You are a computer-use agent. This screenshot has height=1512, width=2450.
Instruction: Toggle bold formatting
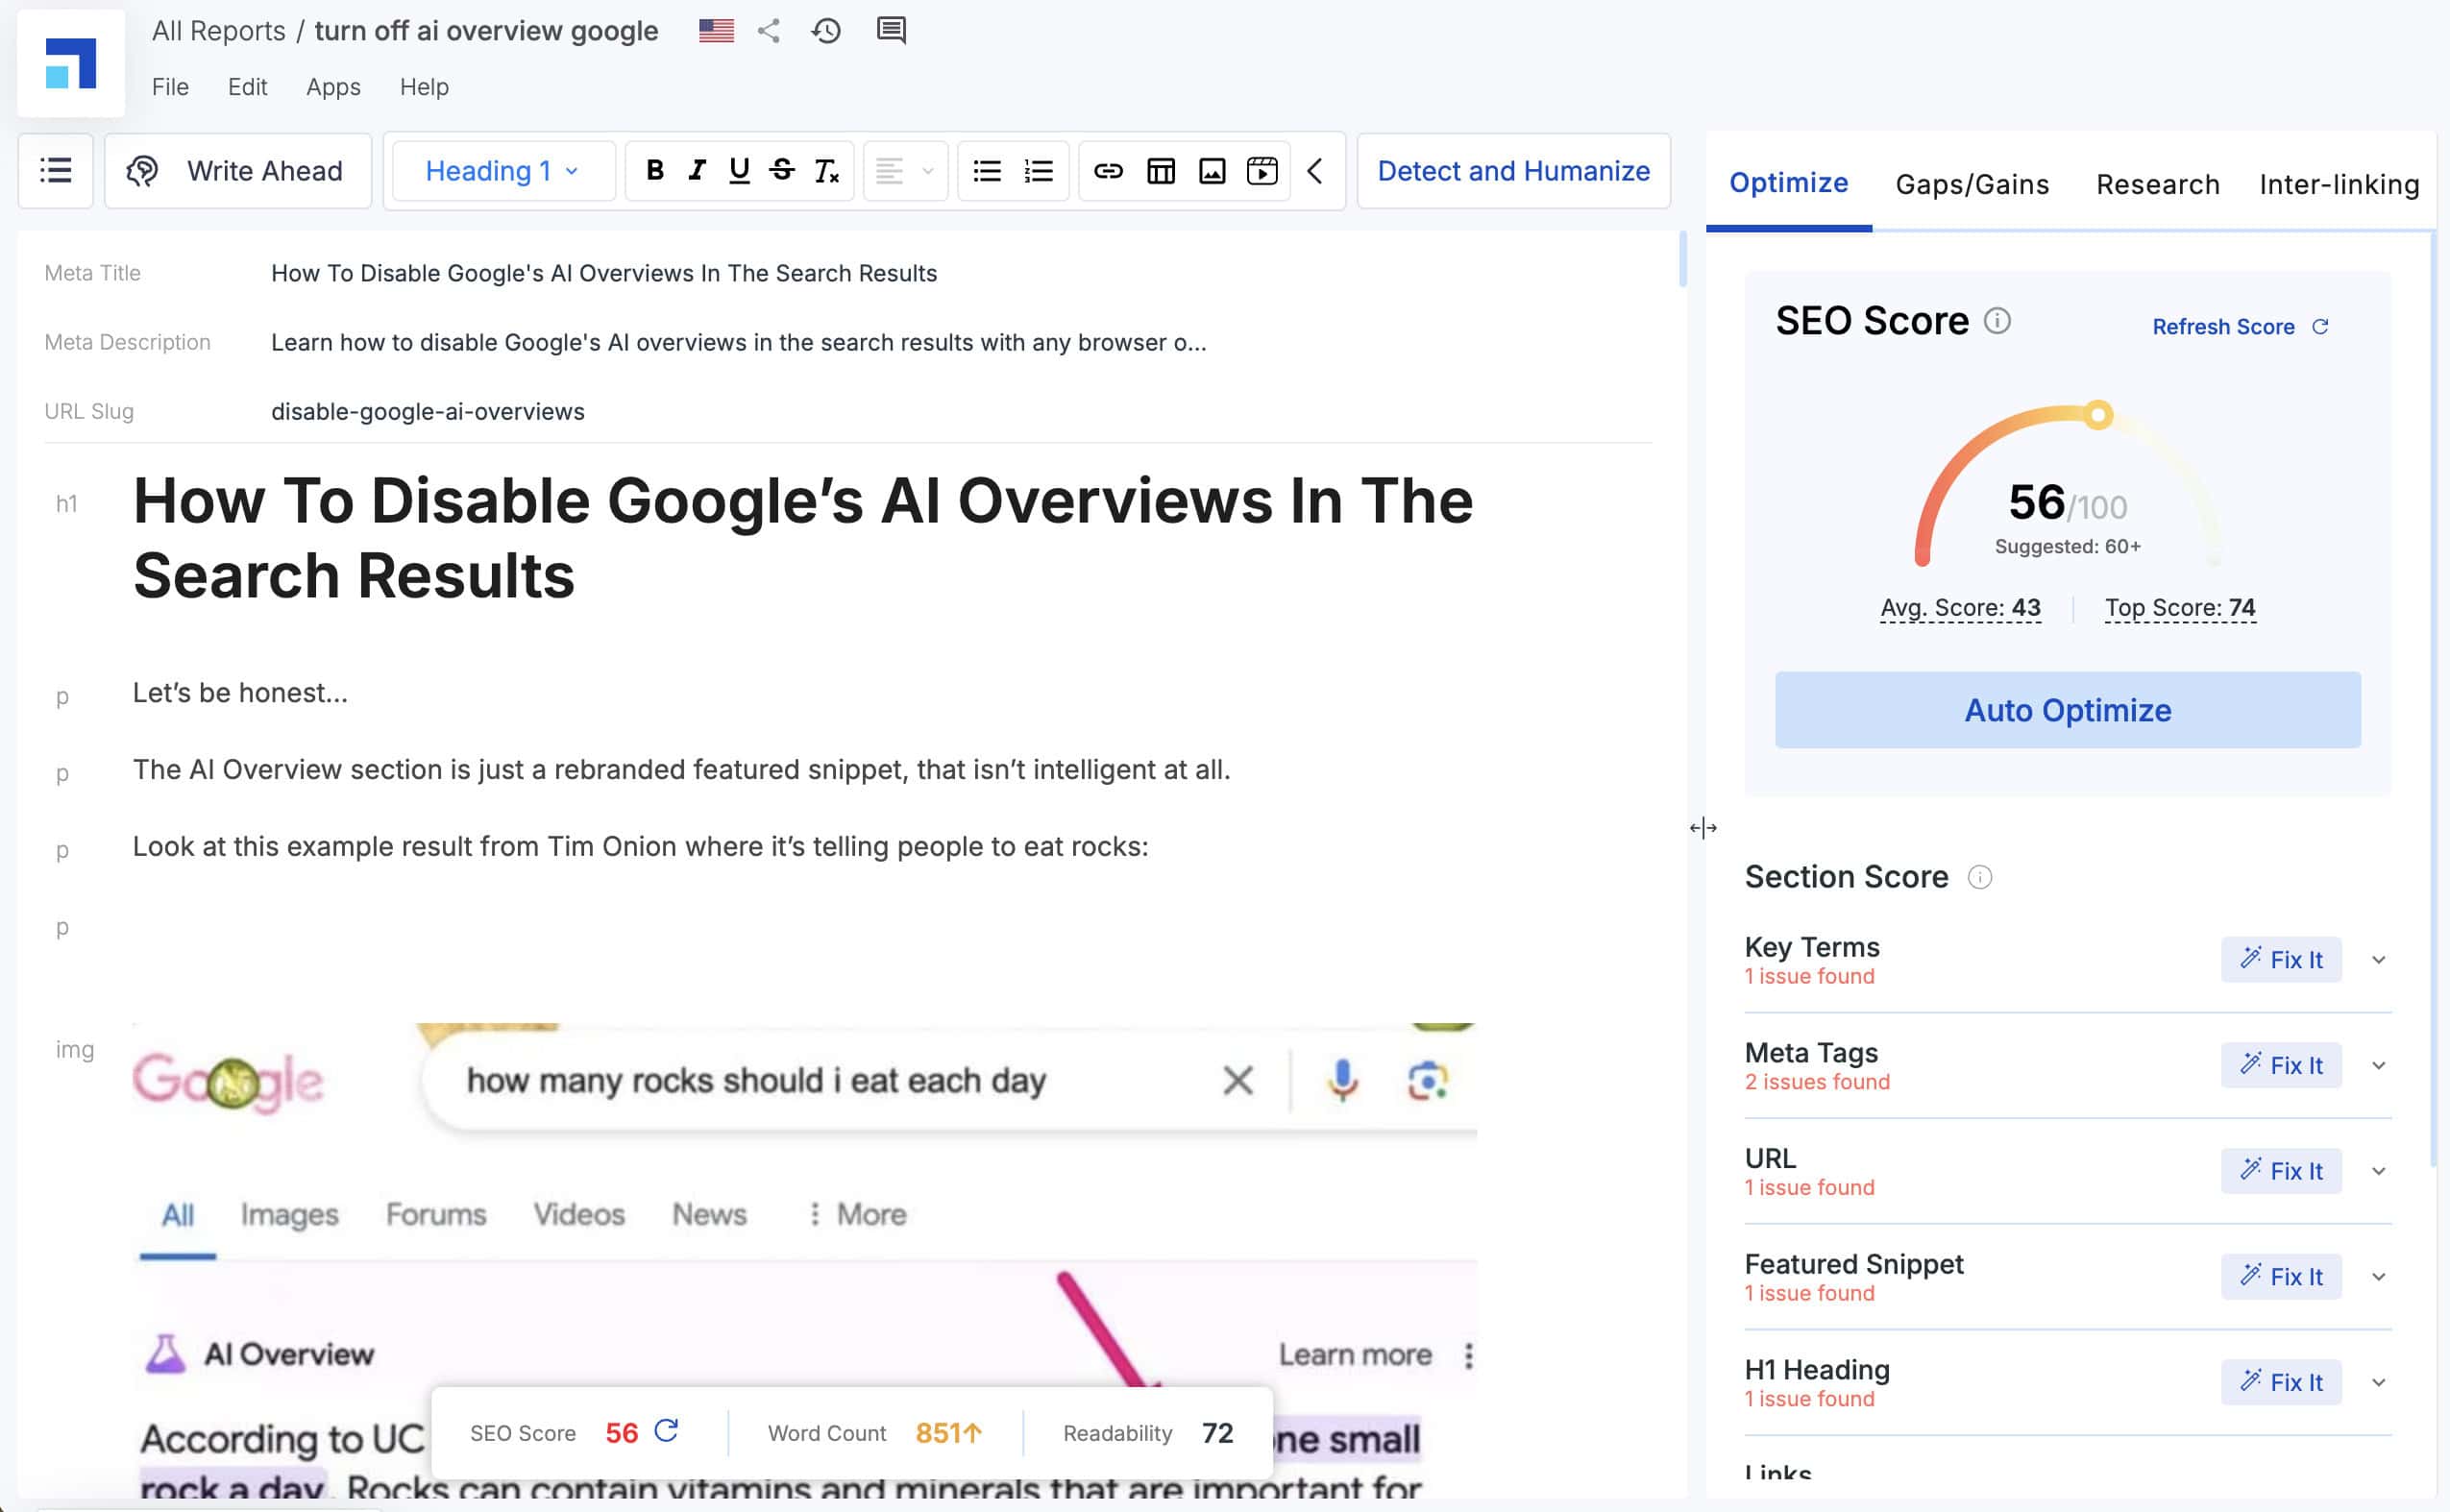click(655, 171)
